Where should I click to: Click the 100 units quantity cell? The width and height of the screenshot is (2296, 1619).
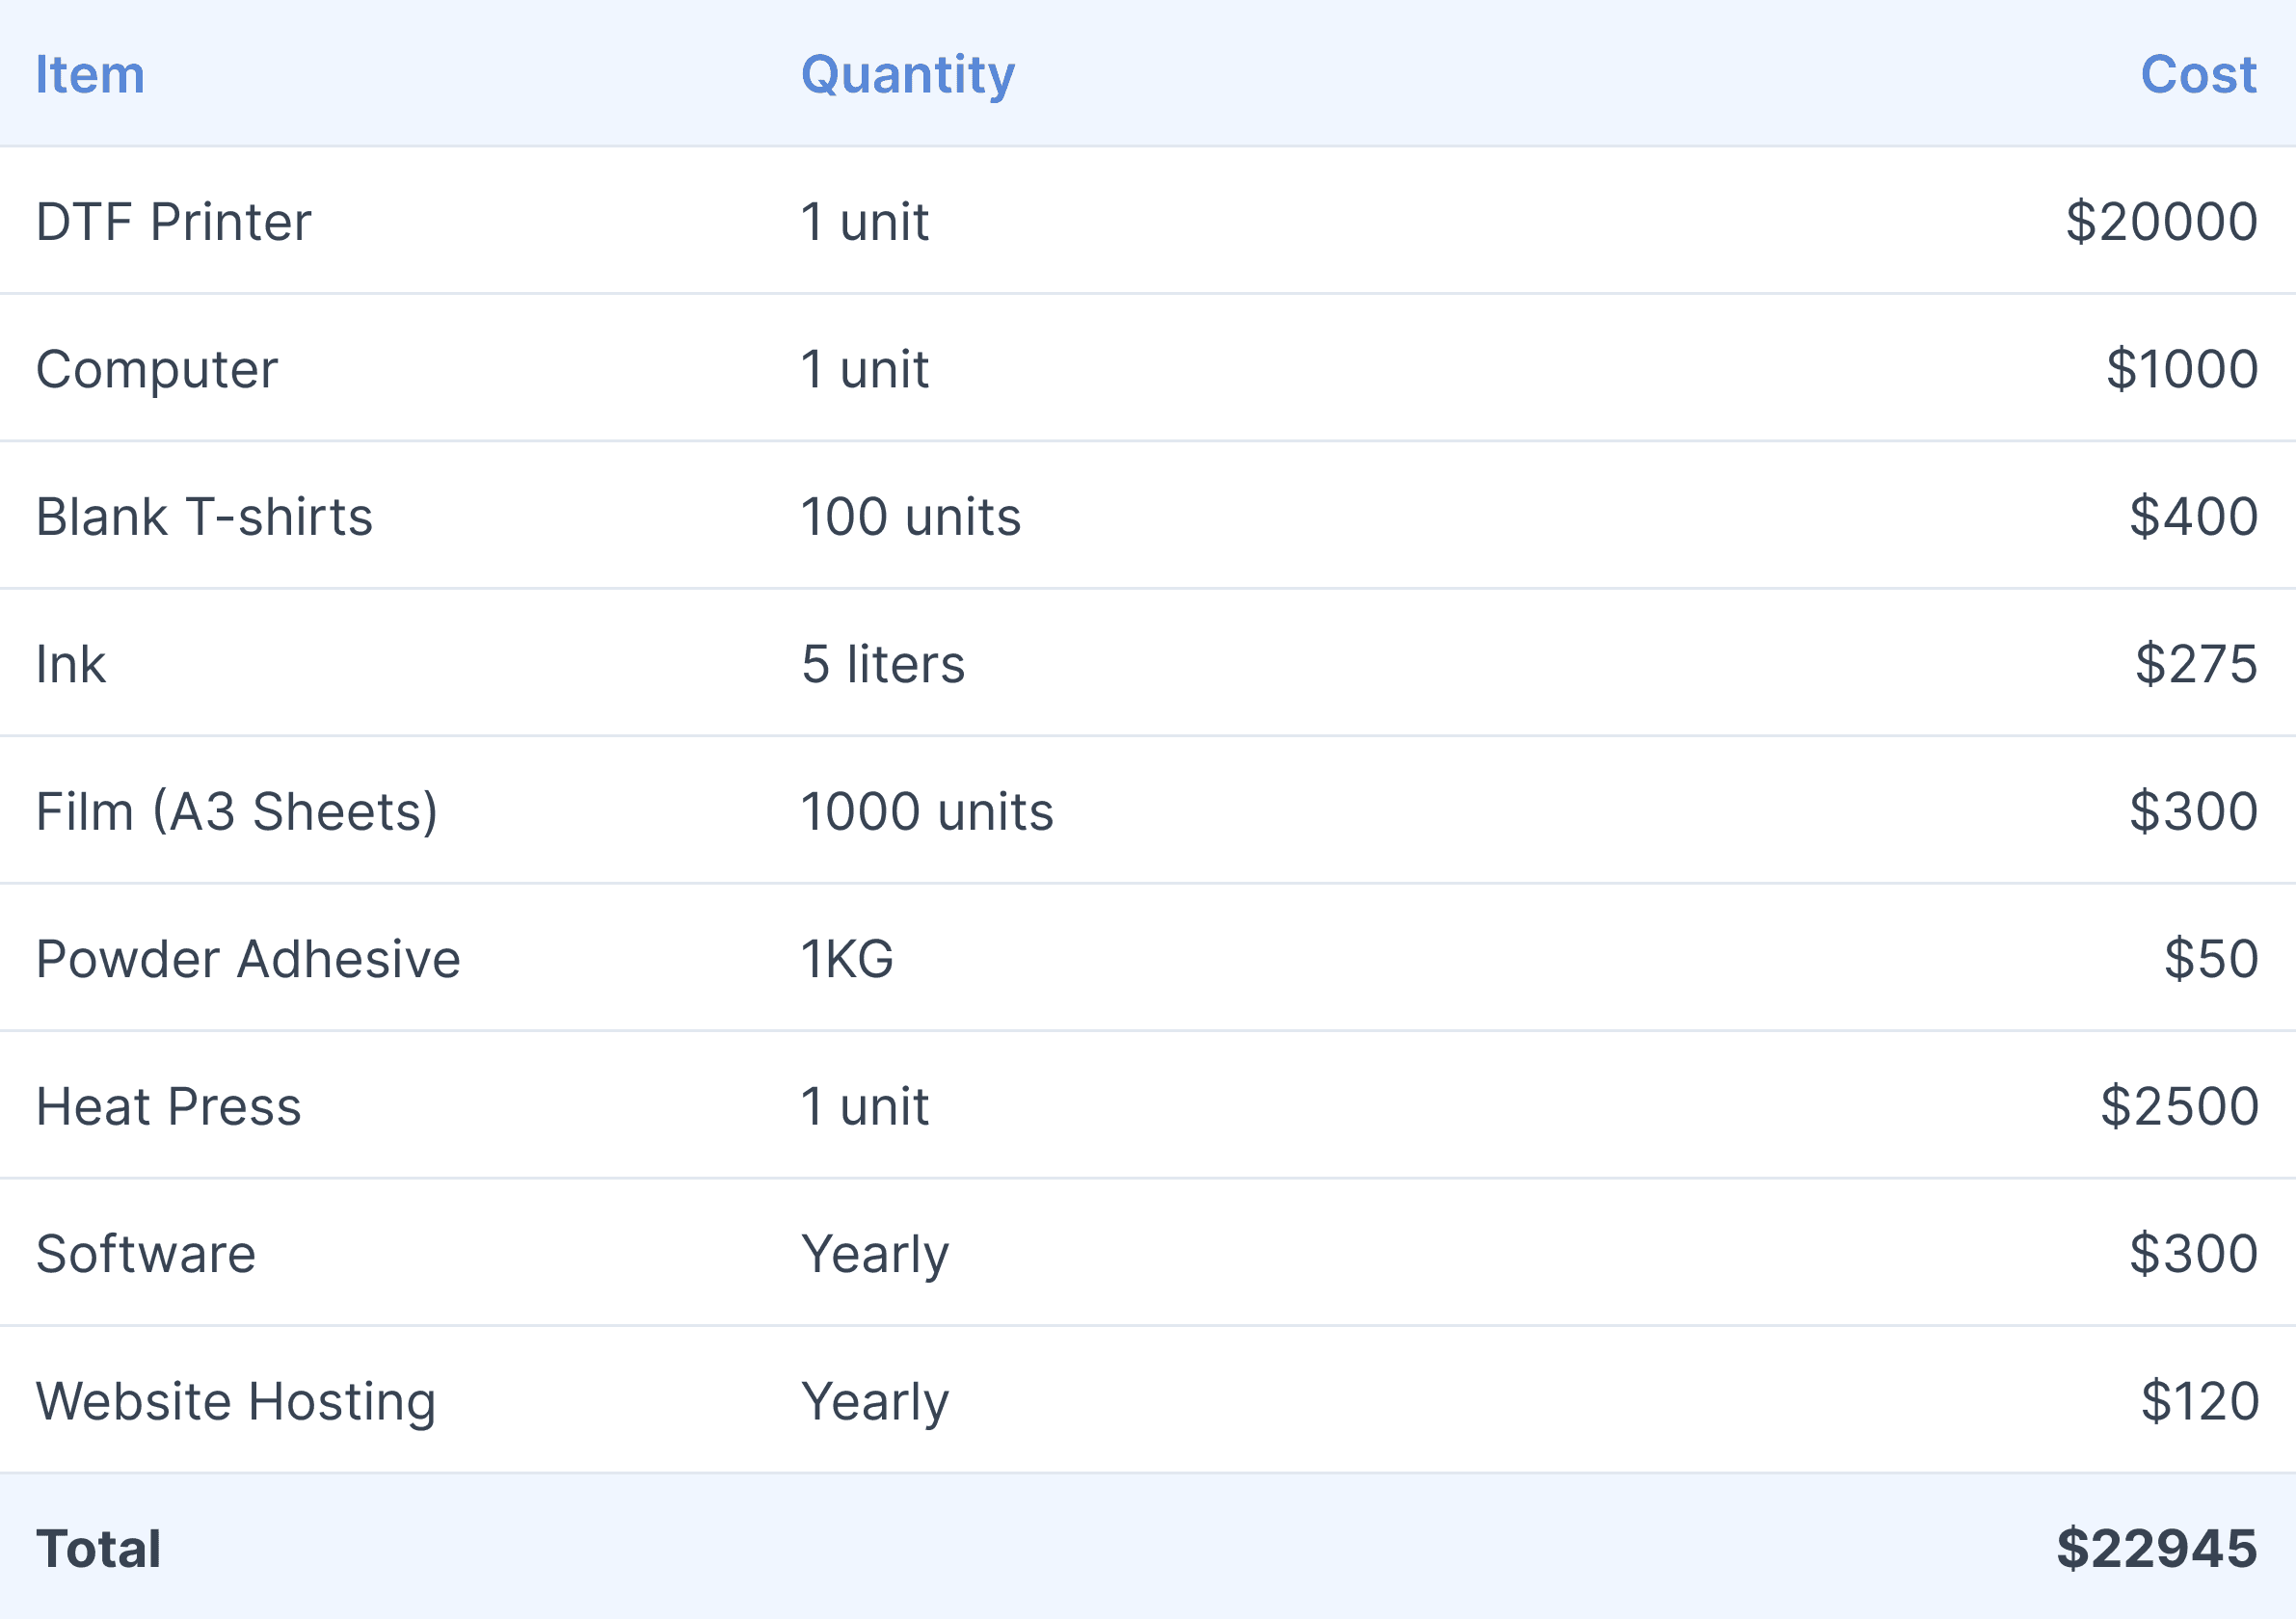(x=911, y=517)
